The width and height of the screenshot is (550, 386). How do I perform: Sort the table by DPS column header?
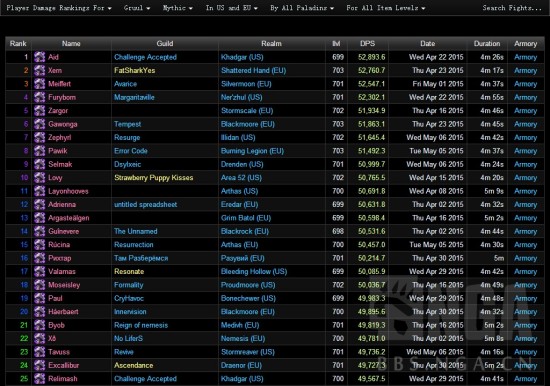(x=368, y=44)
